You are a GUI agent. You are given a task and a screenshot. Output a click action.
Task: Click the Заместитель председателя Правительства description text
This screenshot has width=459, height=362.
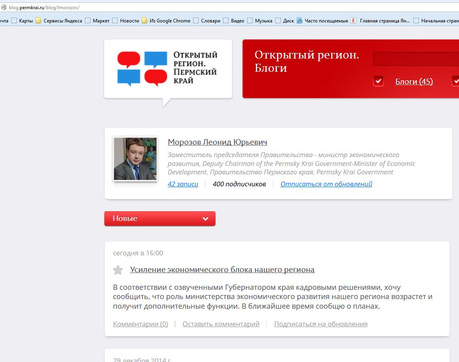pyautogui.click(x=291, y=163)
